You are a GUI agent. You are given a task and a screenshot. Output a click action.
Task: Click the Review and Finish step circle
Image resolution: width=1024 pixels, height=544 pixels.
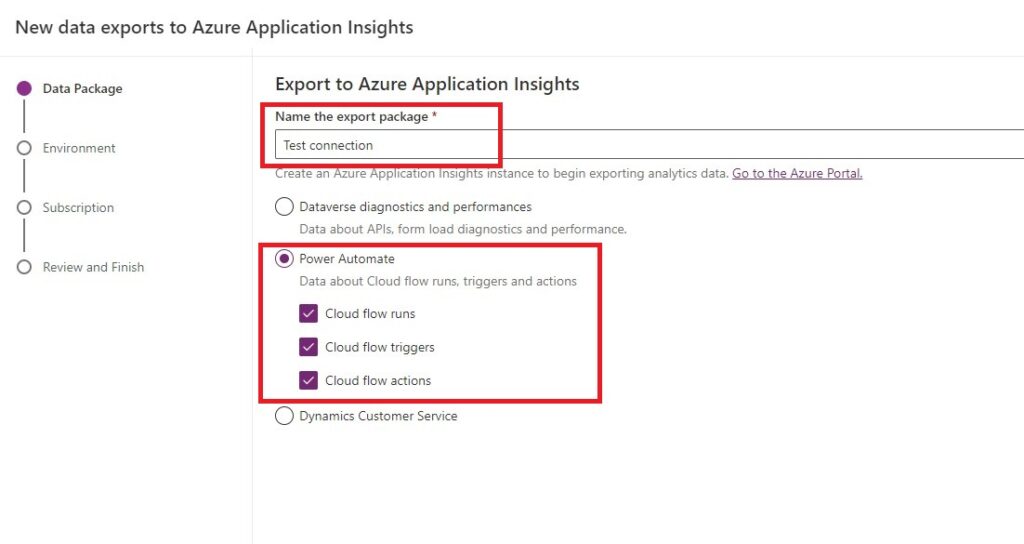24,267
